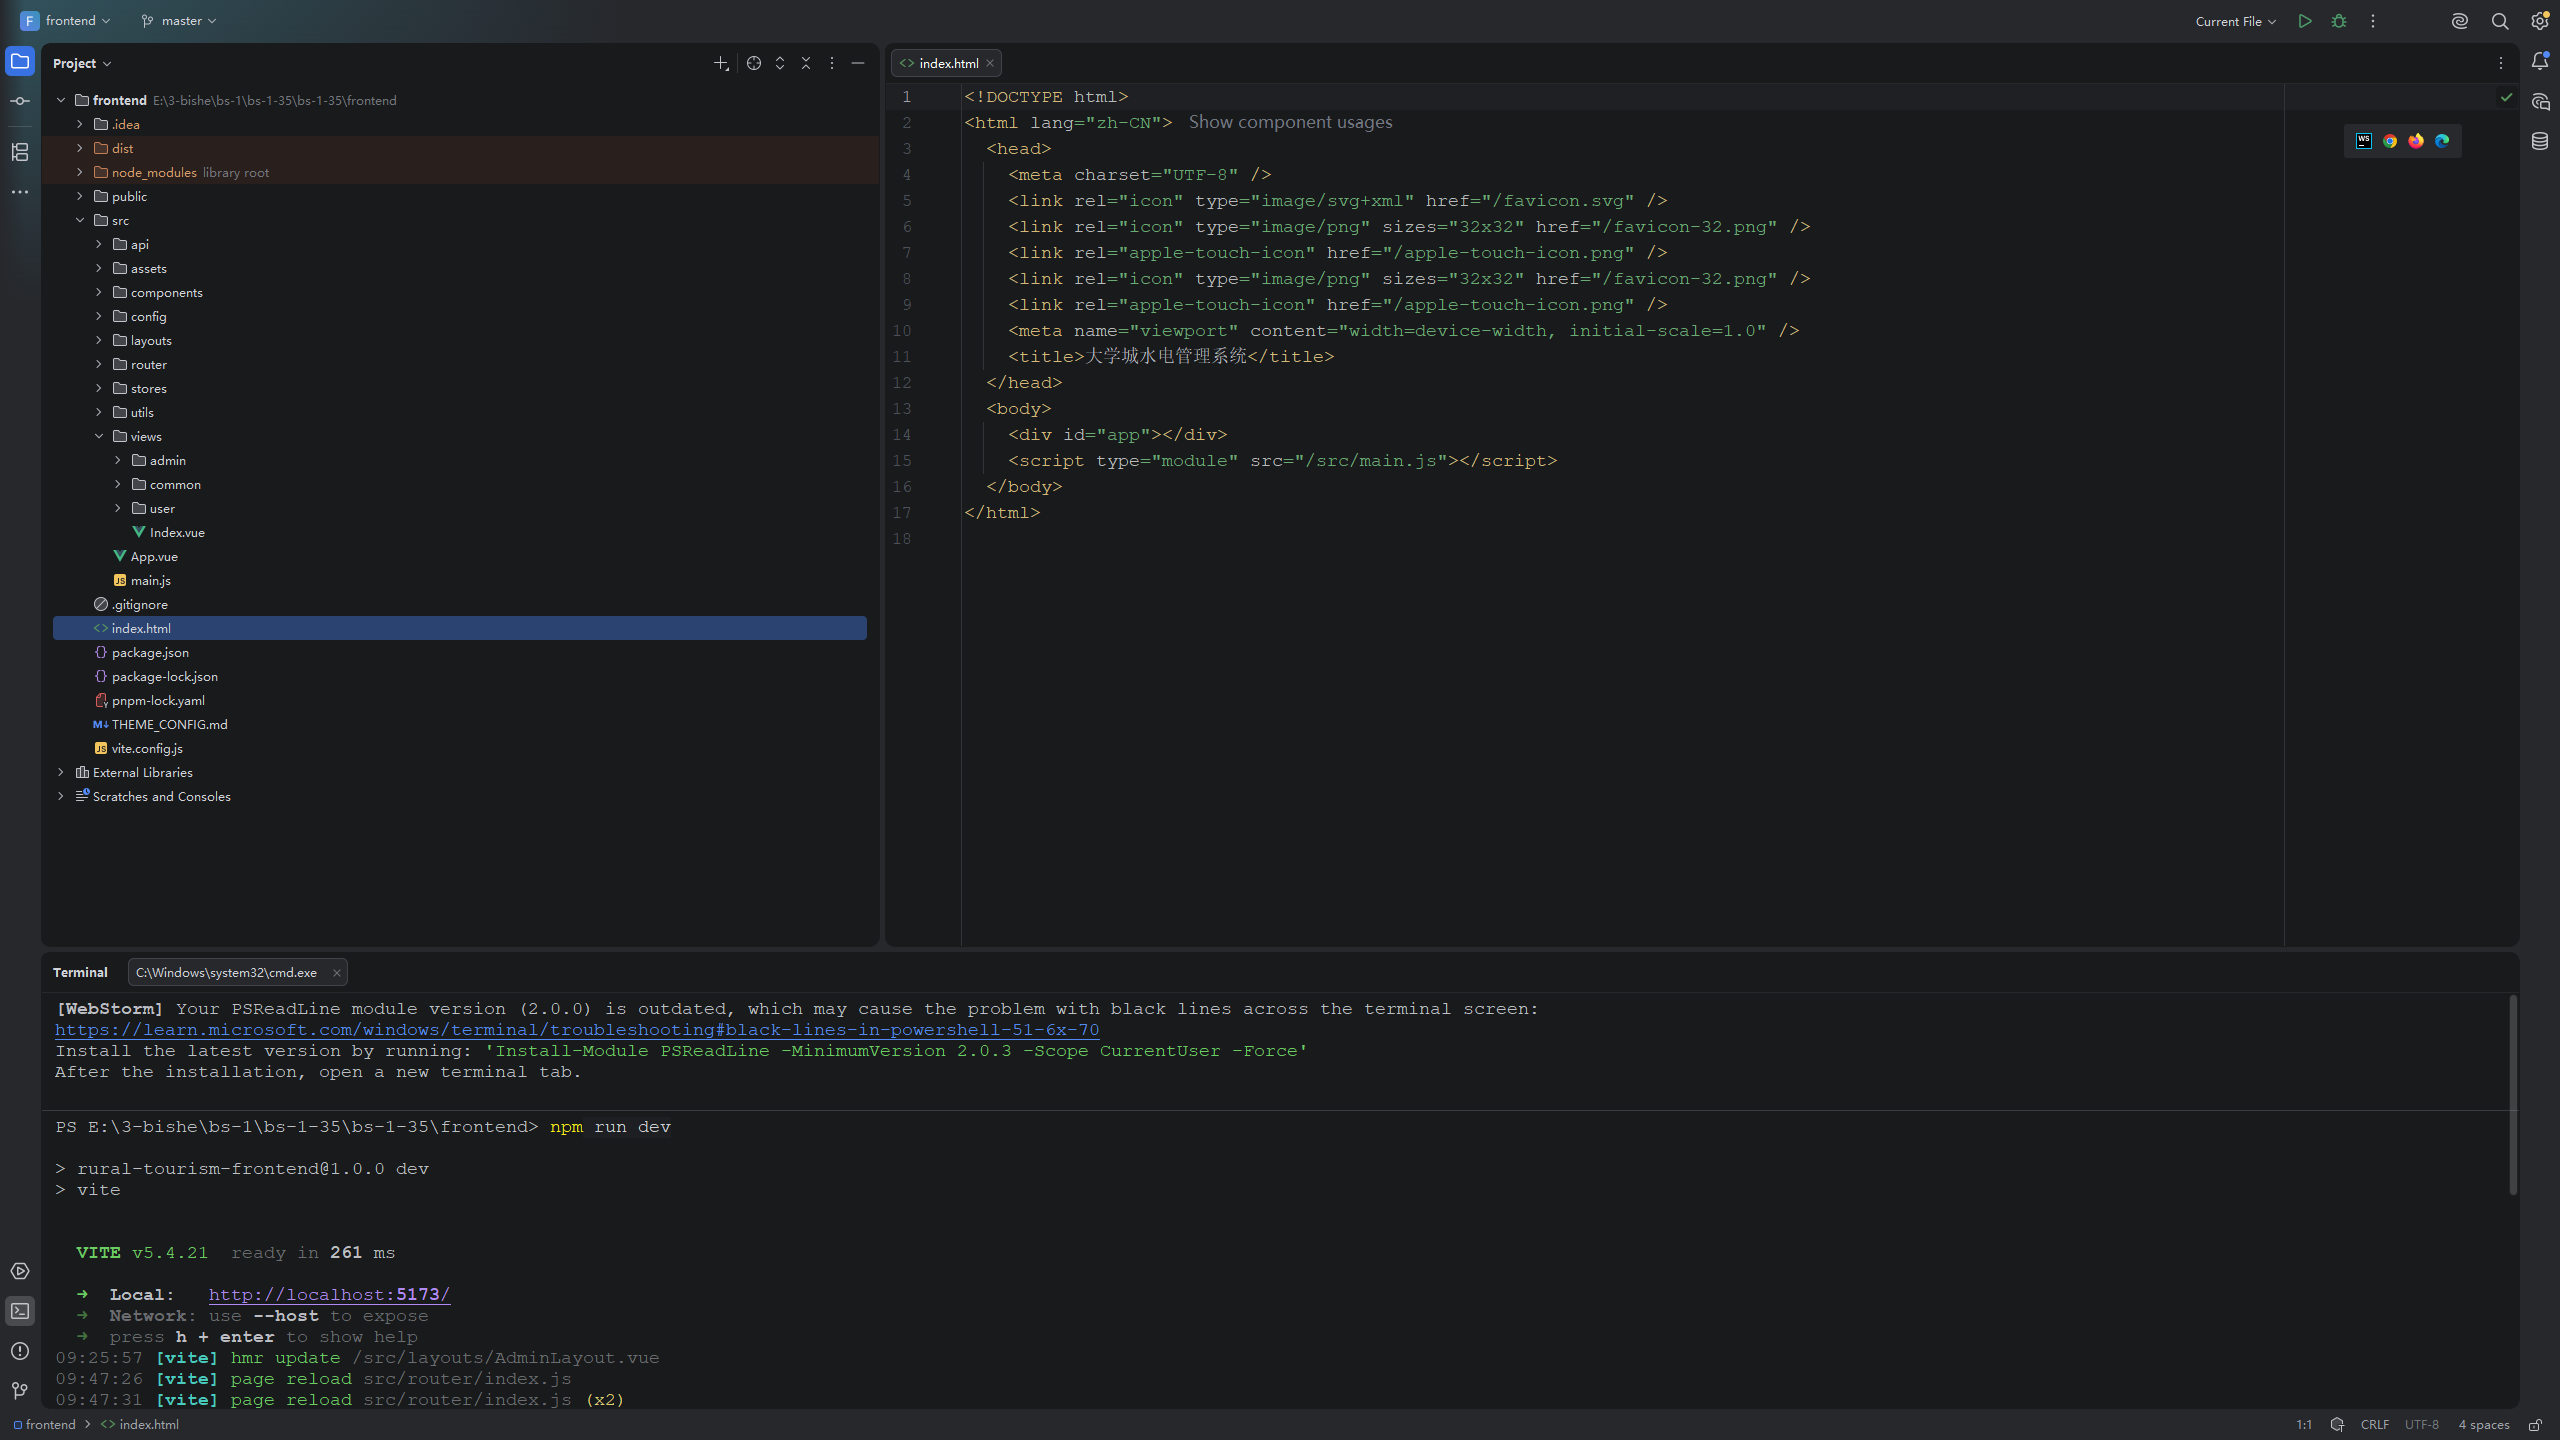Open the Structure tool window icon
This screenshot has height=1440, width=2560.
coord(20,152)
